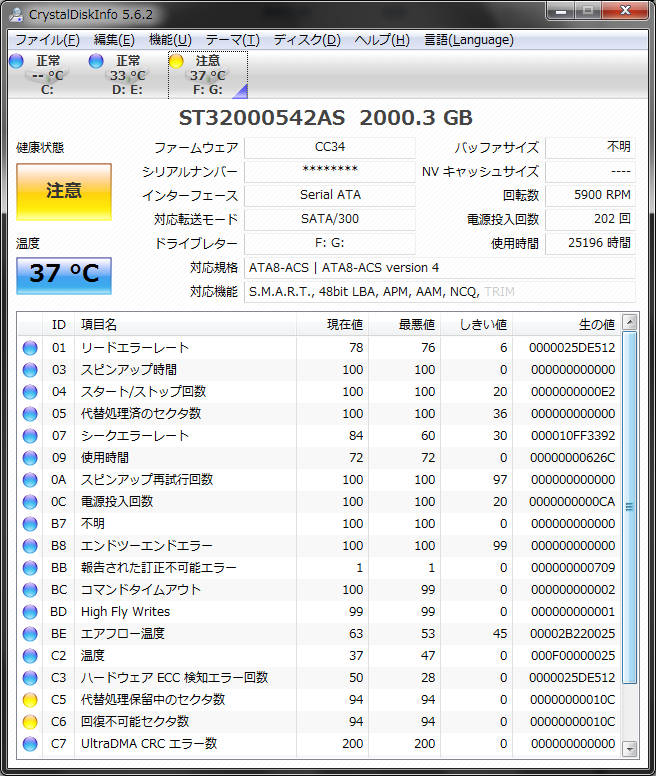The width and height of the screenshot is (656, 776).
Task: Click status icon for B8 エンドツーエンドエラー
Action: (30, 546)
